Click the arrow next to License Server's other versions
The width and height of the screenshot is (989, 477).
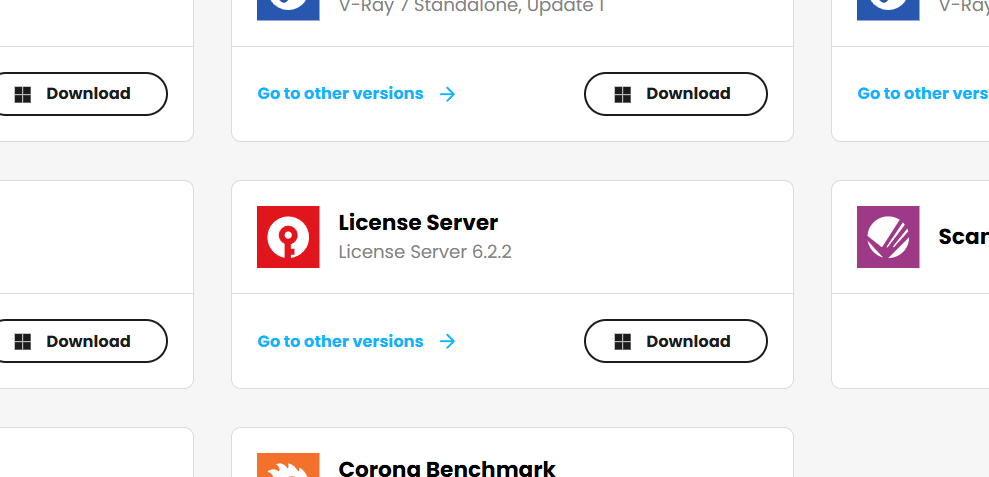(x=447, y=341)
